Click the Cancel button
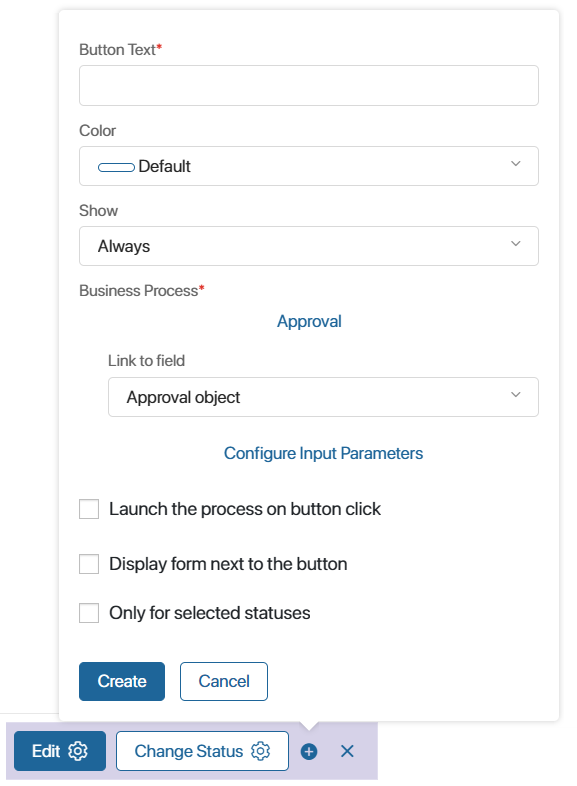The image size is (577, 786). [x=224, y=681]
